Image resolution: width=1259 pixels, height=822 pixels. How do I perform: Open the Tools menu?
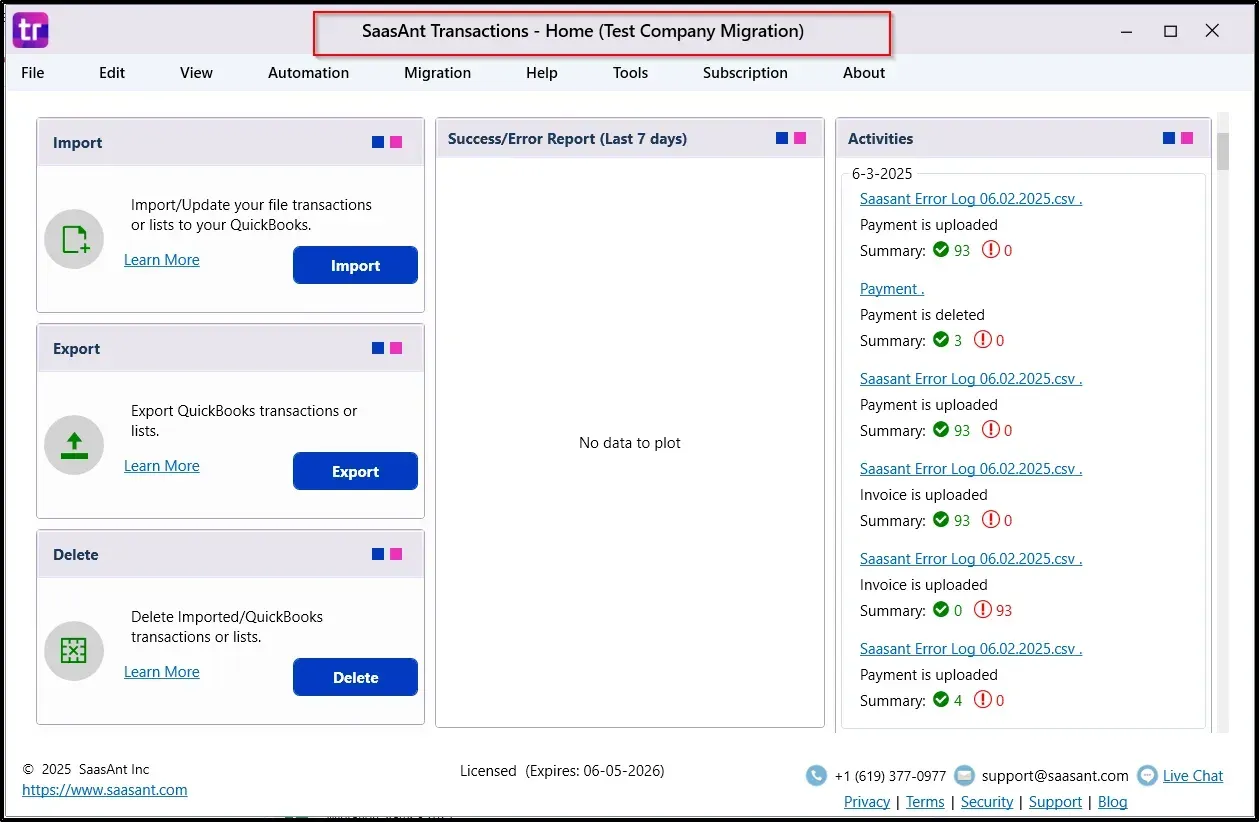click(x=631, y=73)
